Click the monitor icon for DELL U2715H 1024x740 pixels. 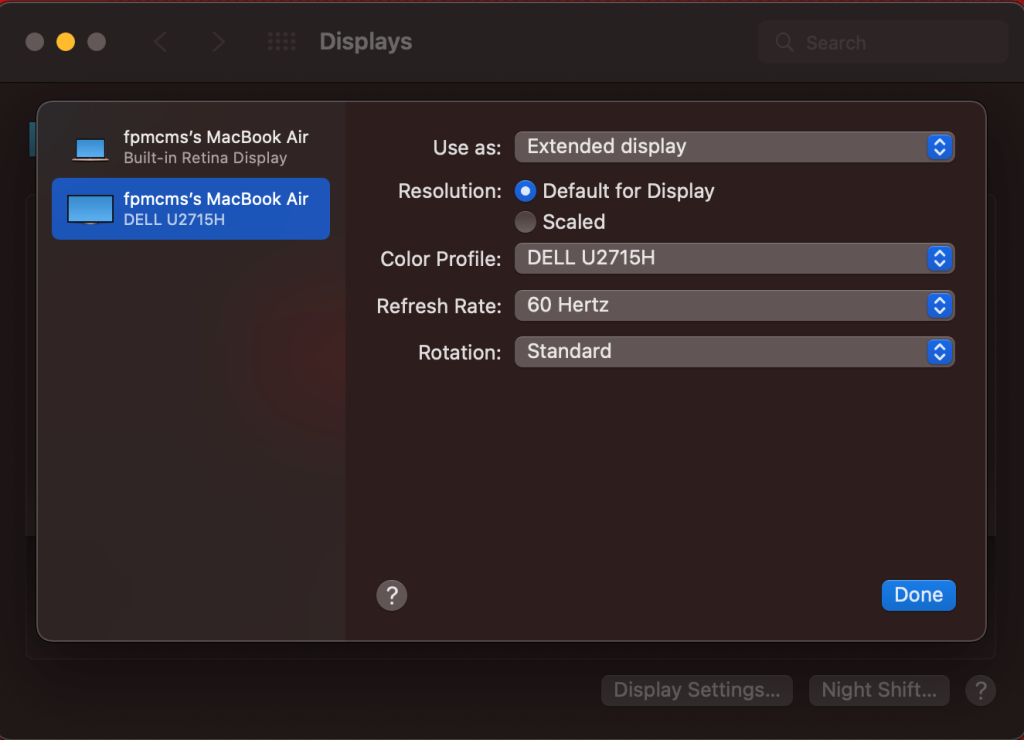90,210
